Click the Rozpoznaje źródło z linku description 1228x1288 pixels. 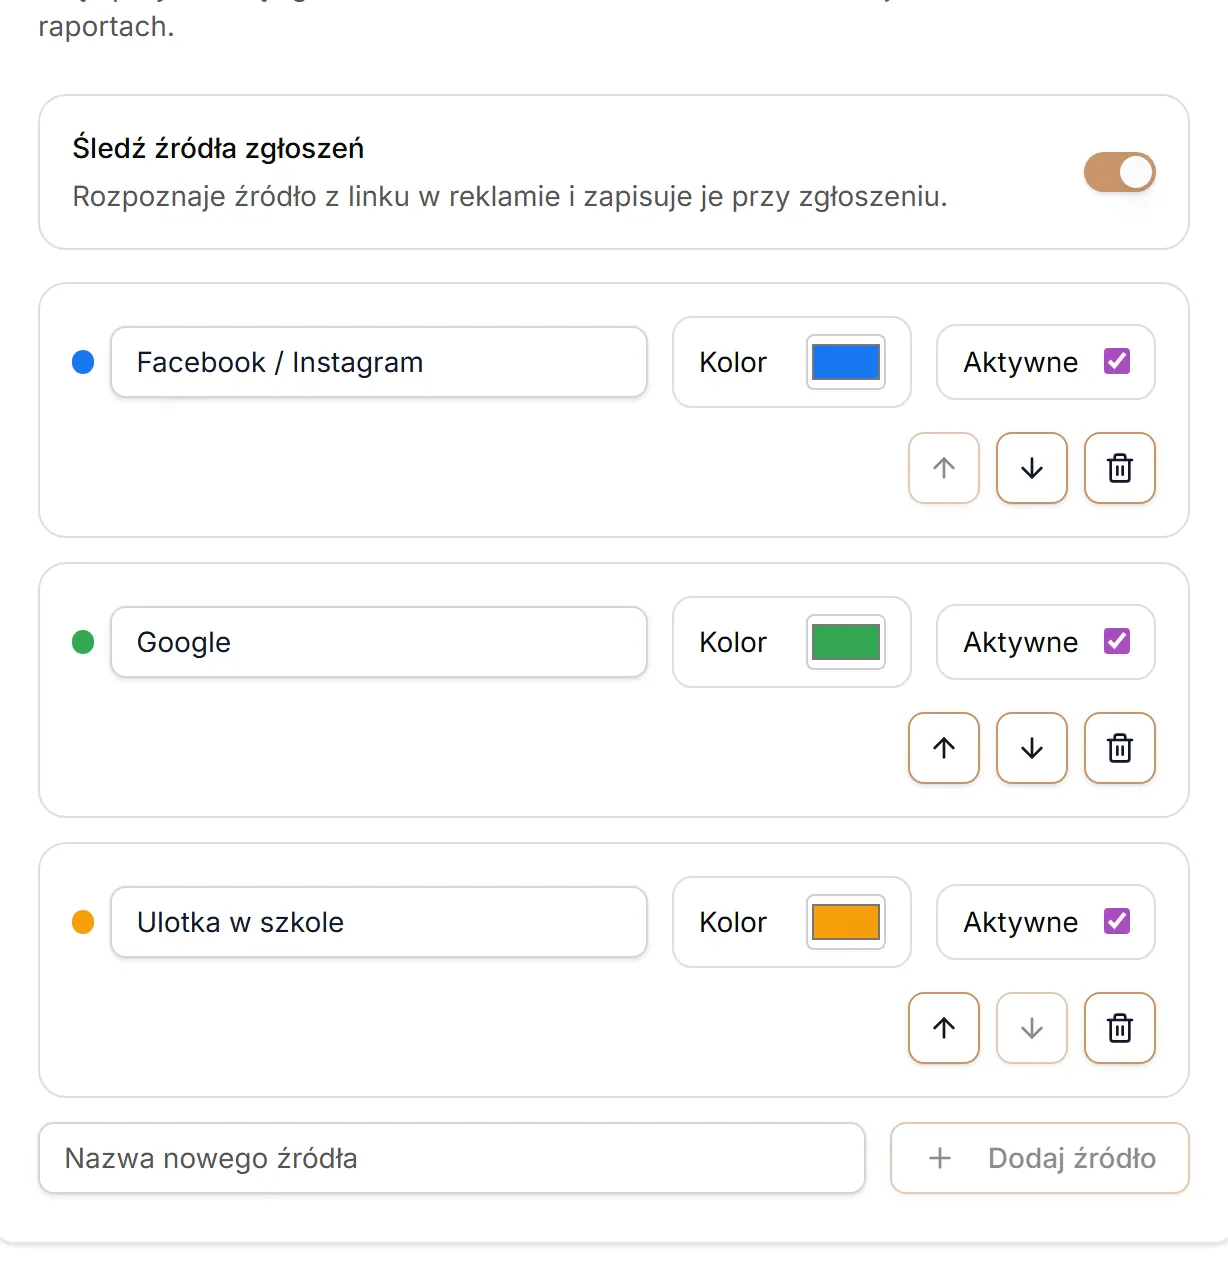510,196
